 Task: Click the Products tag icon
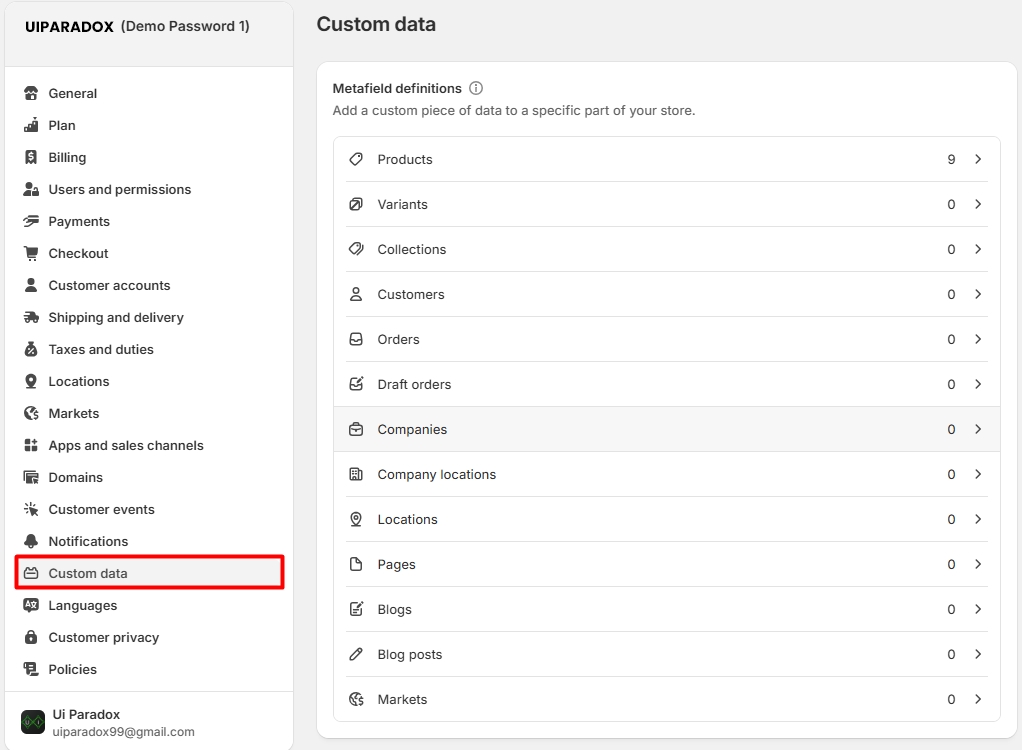click(x=356, y=159)
